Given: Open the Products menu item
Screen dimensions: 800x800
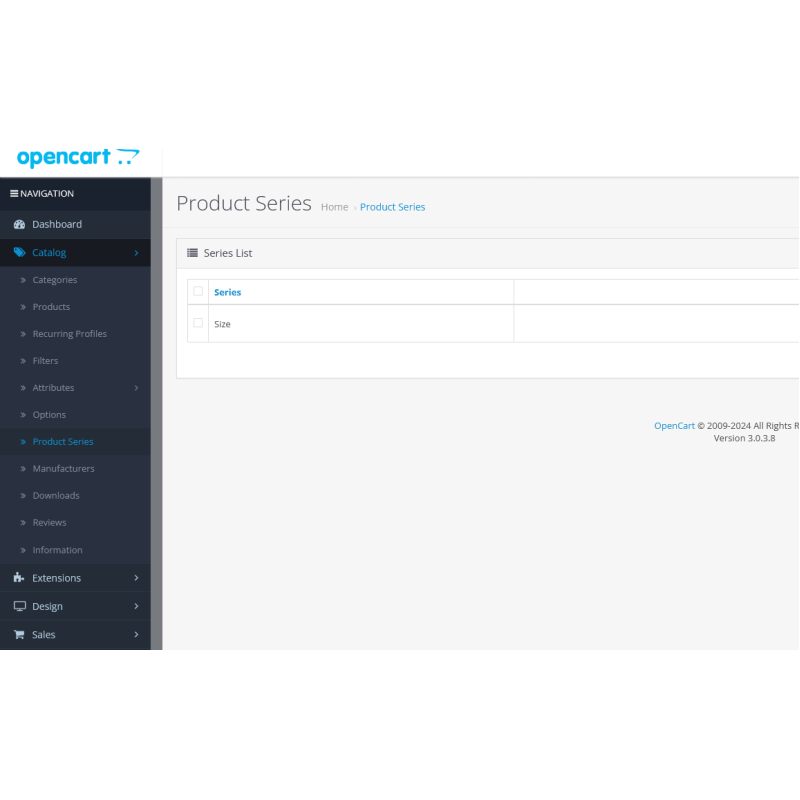Looking at the screenshot, I should click(51, 307).
